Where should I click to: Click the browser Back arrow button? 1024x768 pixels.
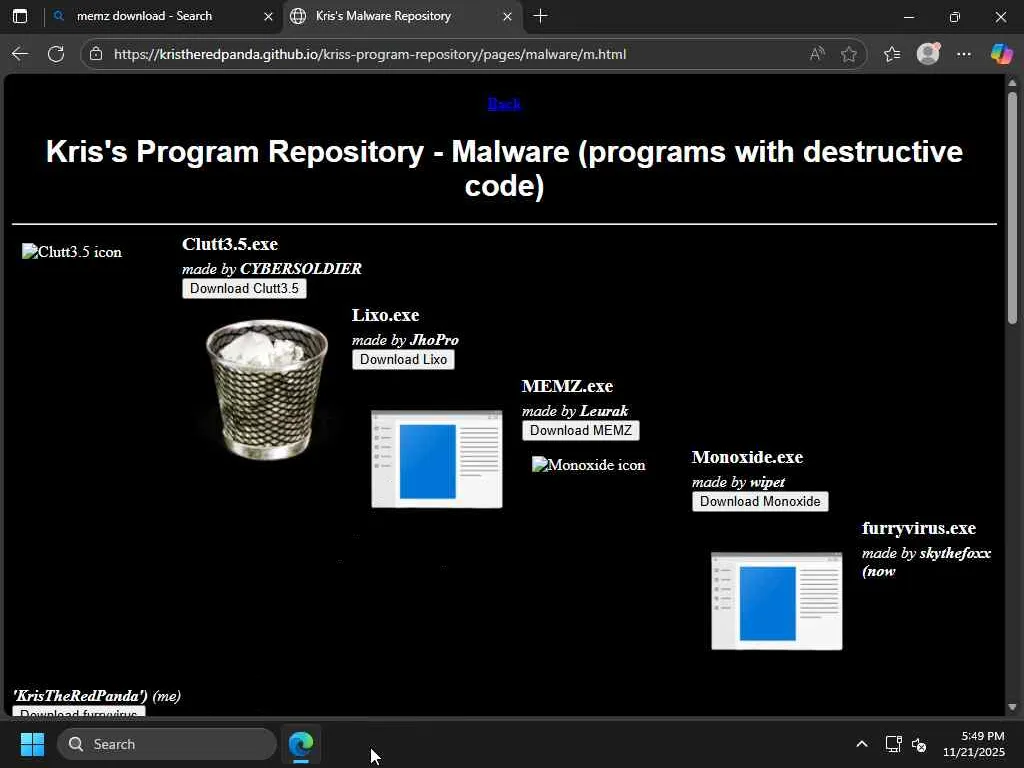(x=20, y=54)
